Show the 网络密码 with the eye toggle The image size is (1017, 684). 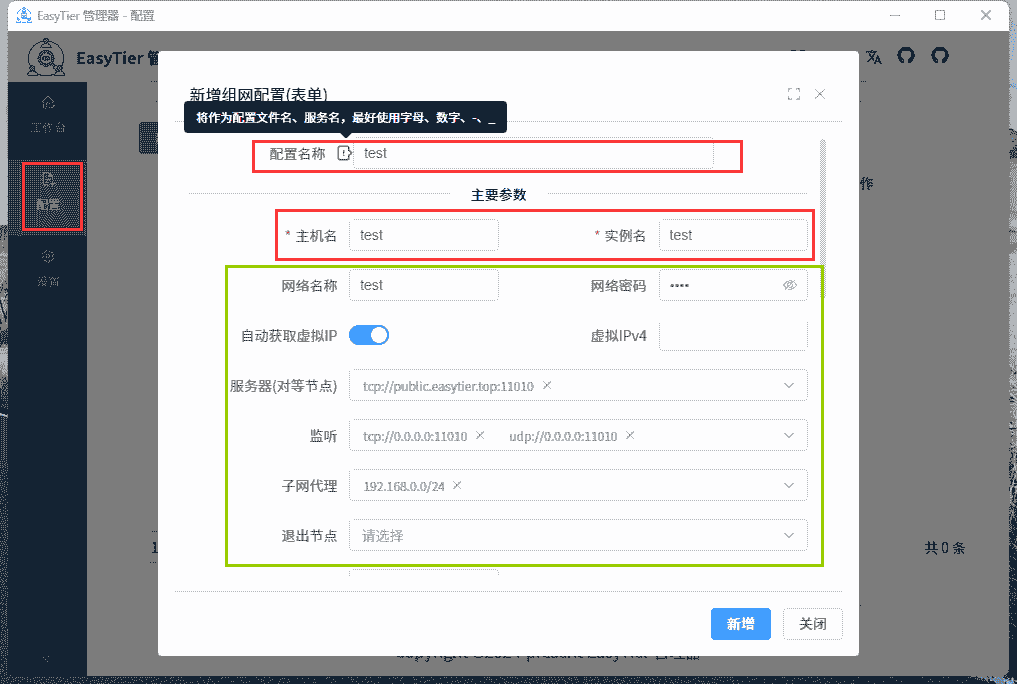pos(791,285)
